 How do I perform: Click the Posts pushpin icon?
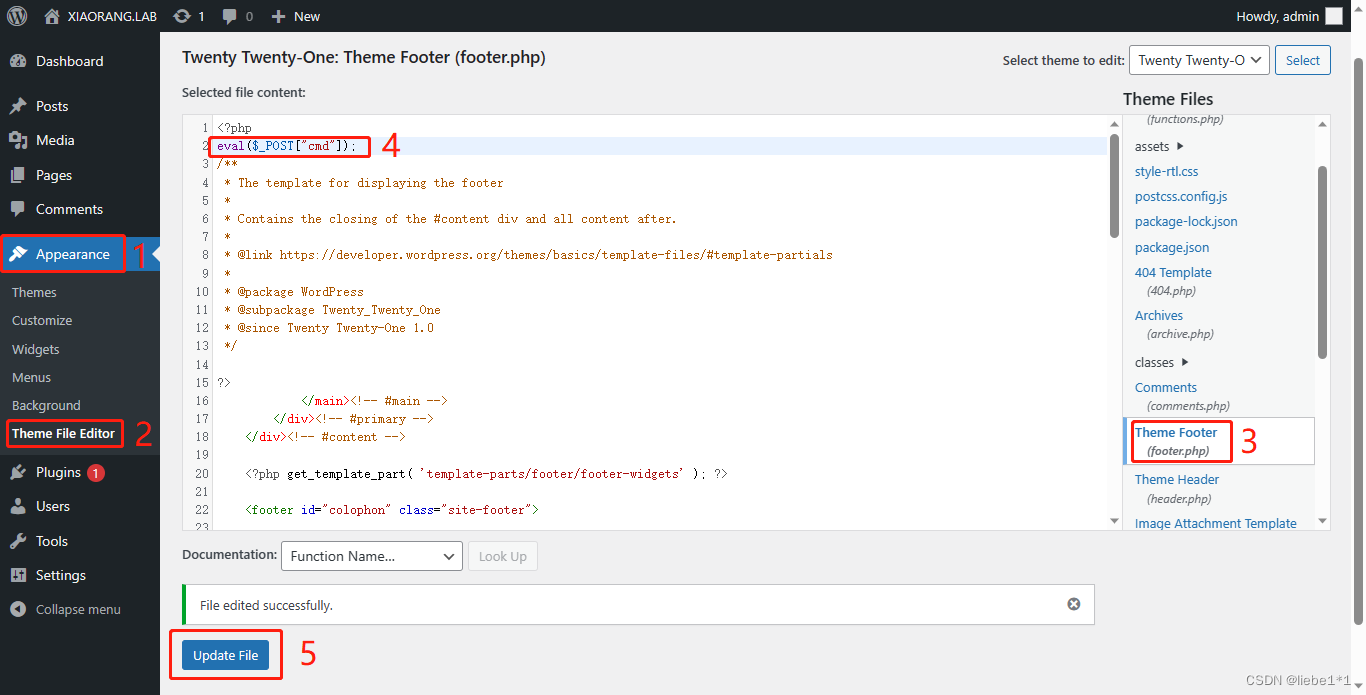[x=18, y=106]
